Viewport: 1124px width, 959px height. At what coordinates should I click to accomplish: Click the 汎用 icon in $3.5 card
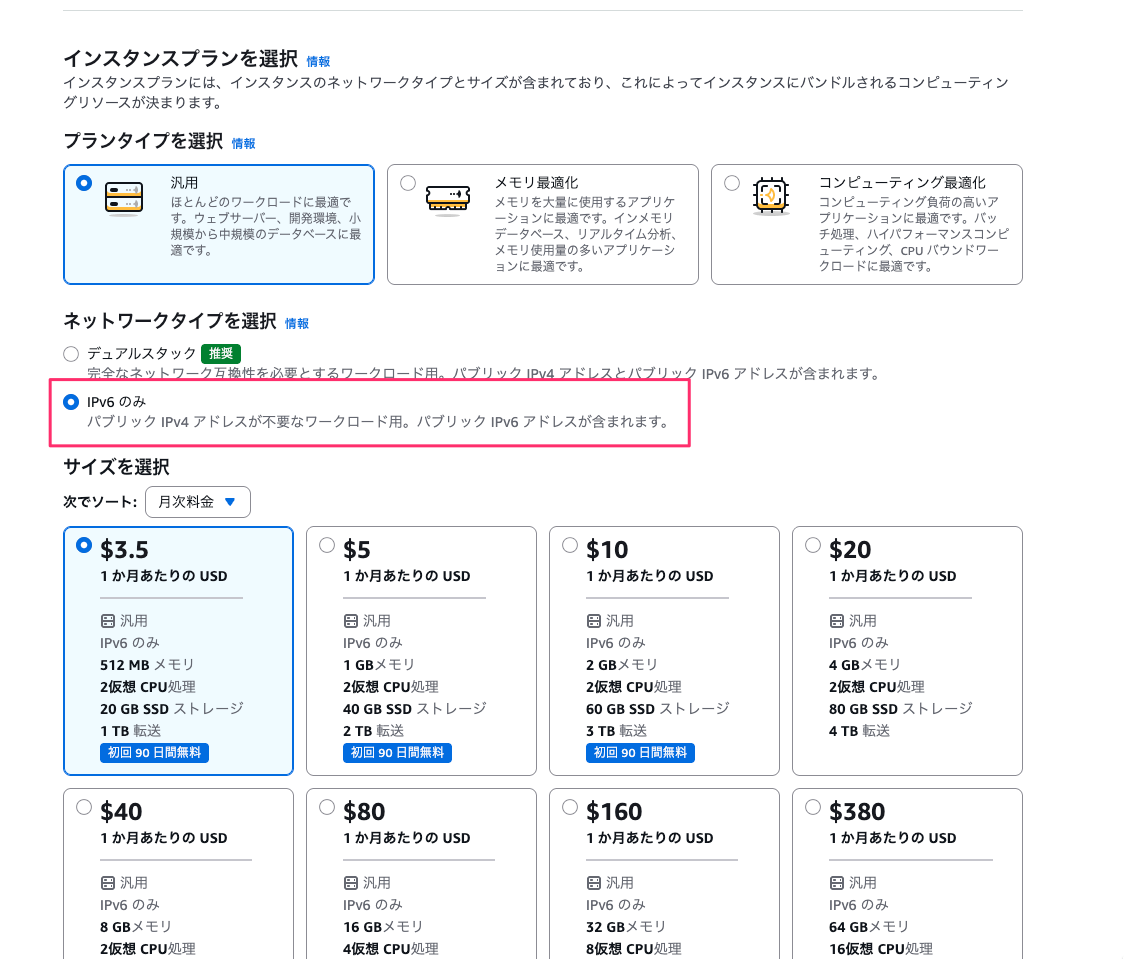[x=108, y=621]
